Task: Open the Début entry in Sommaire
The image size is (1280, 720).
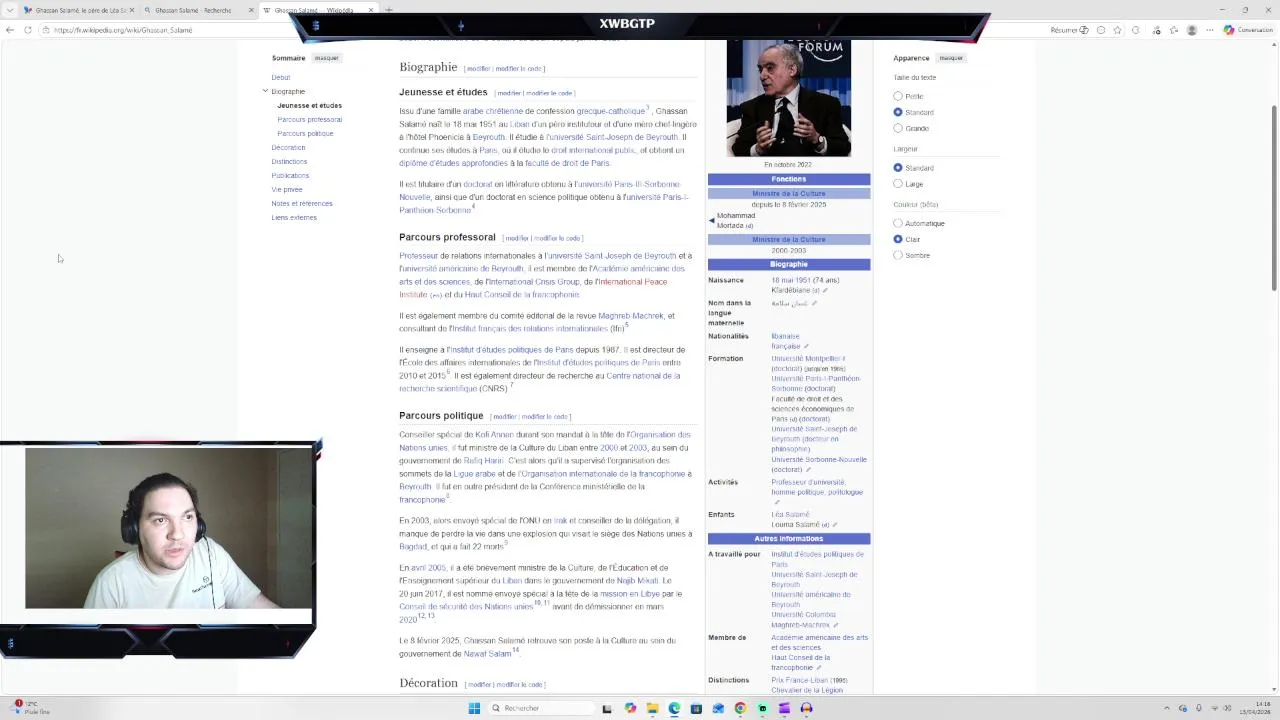Action: click(281, 77)
